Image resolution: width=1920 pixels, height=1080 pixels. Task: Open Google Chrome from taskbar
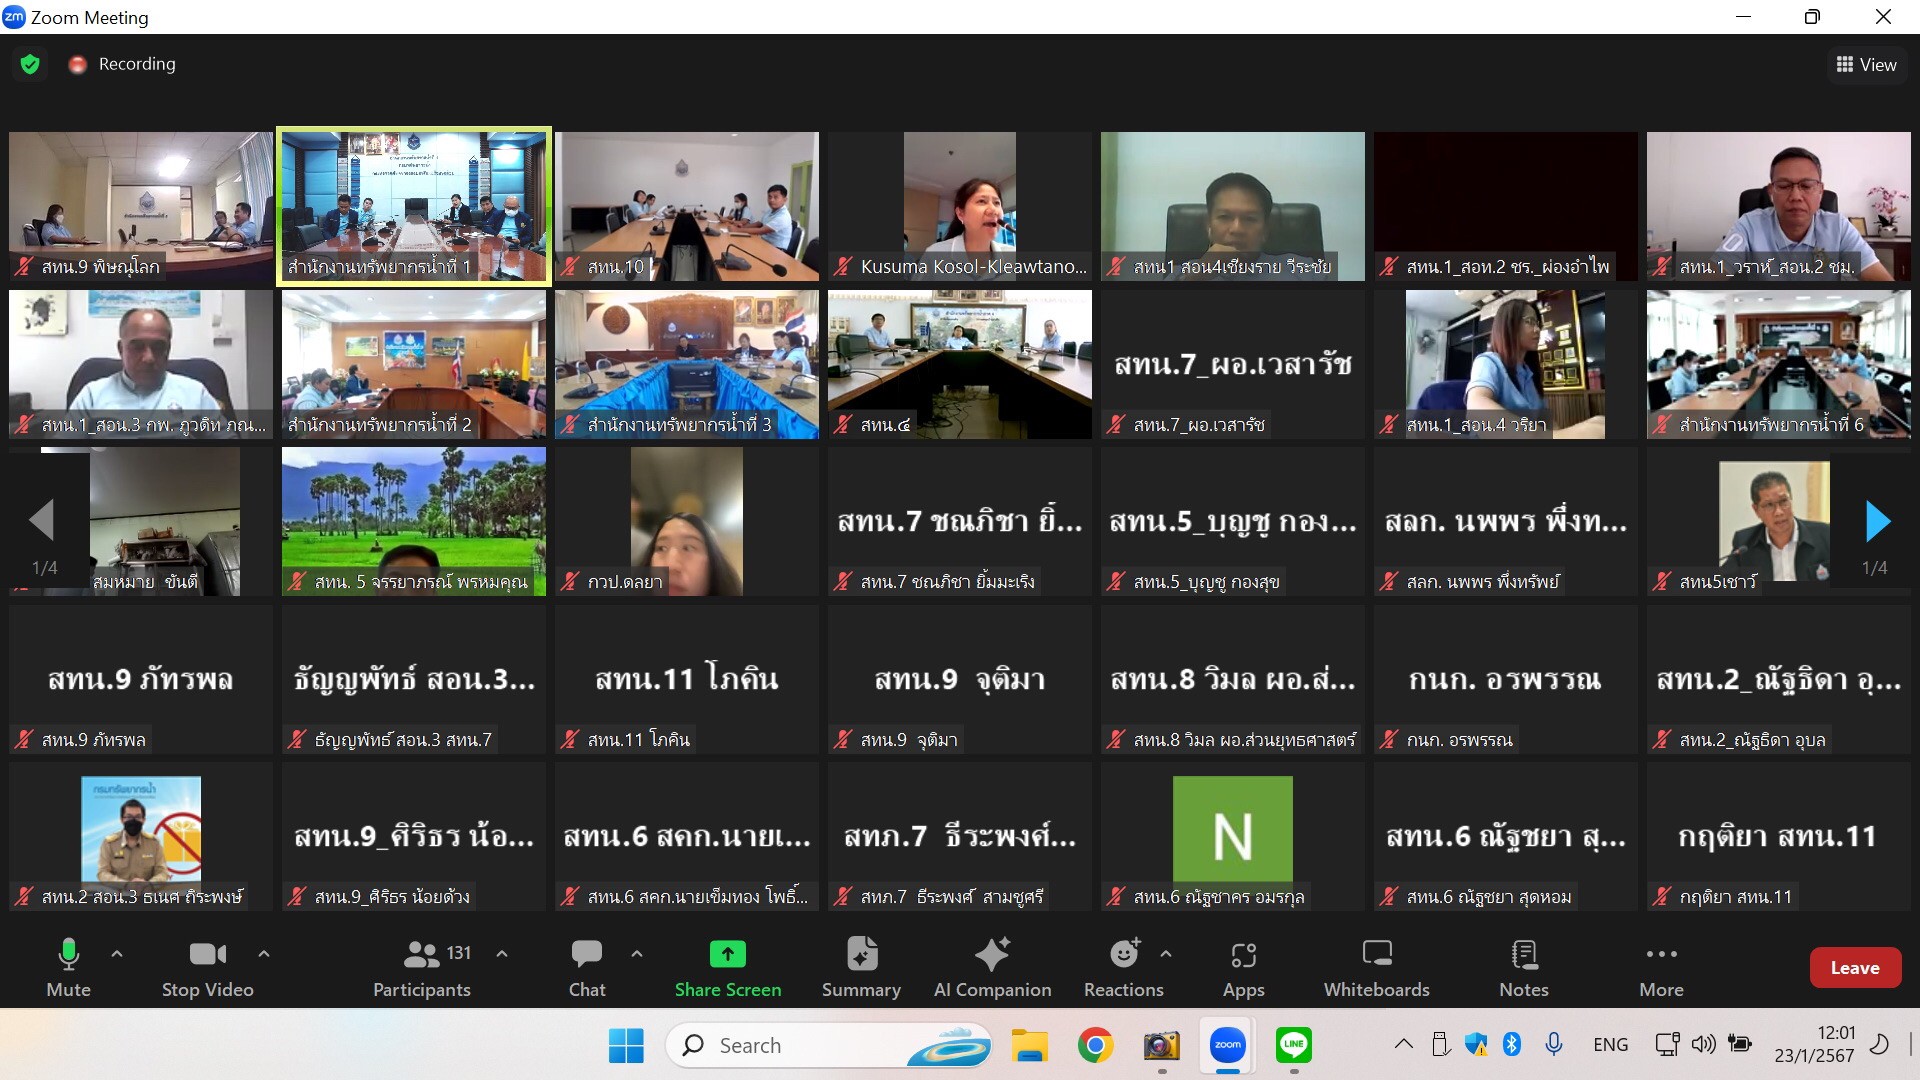tap(1096, 1046)
